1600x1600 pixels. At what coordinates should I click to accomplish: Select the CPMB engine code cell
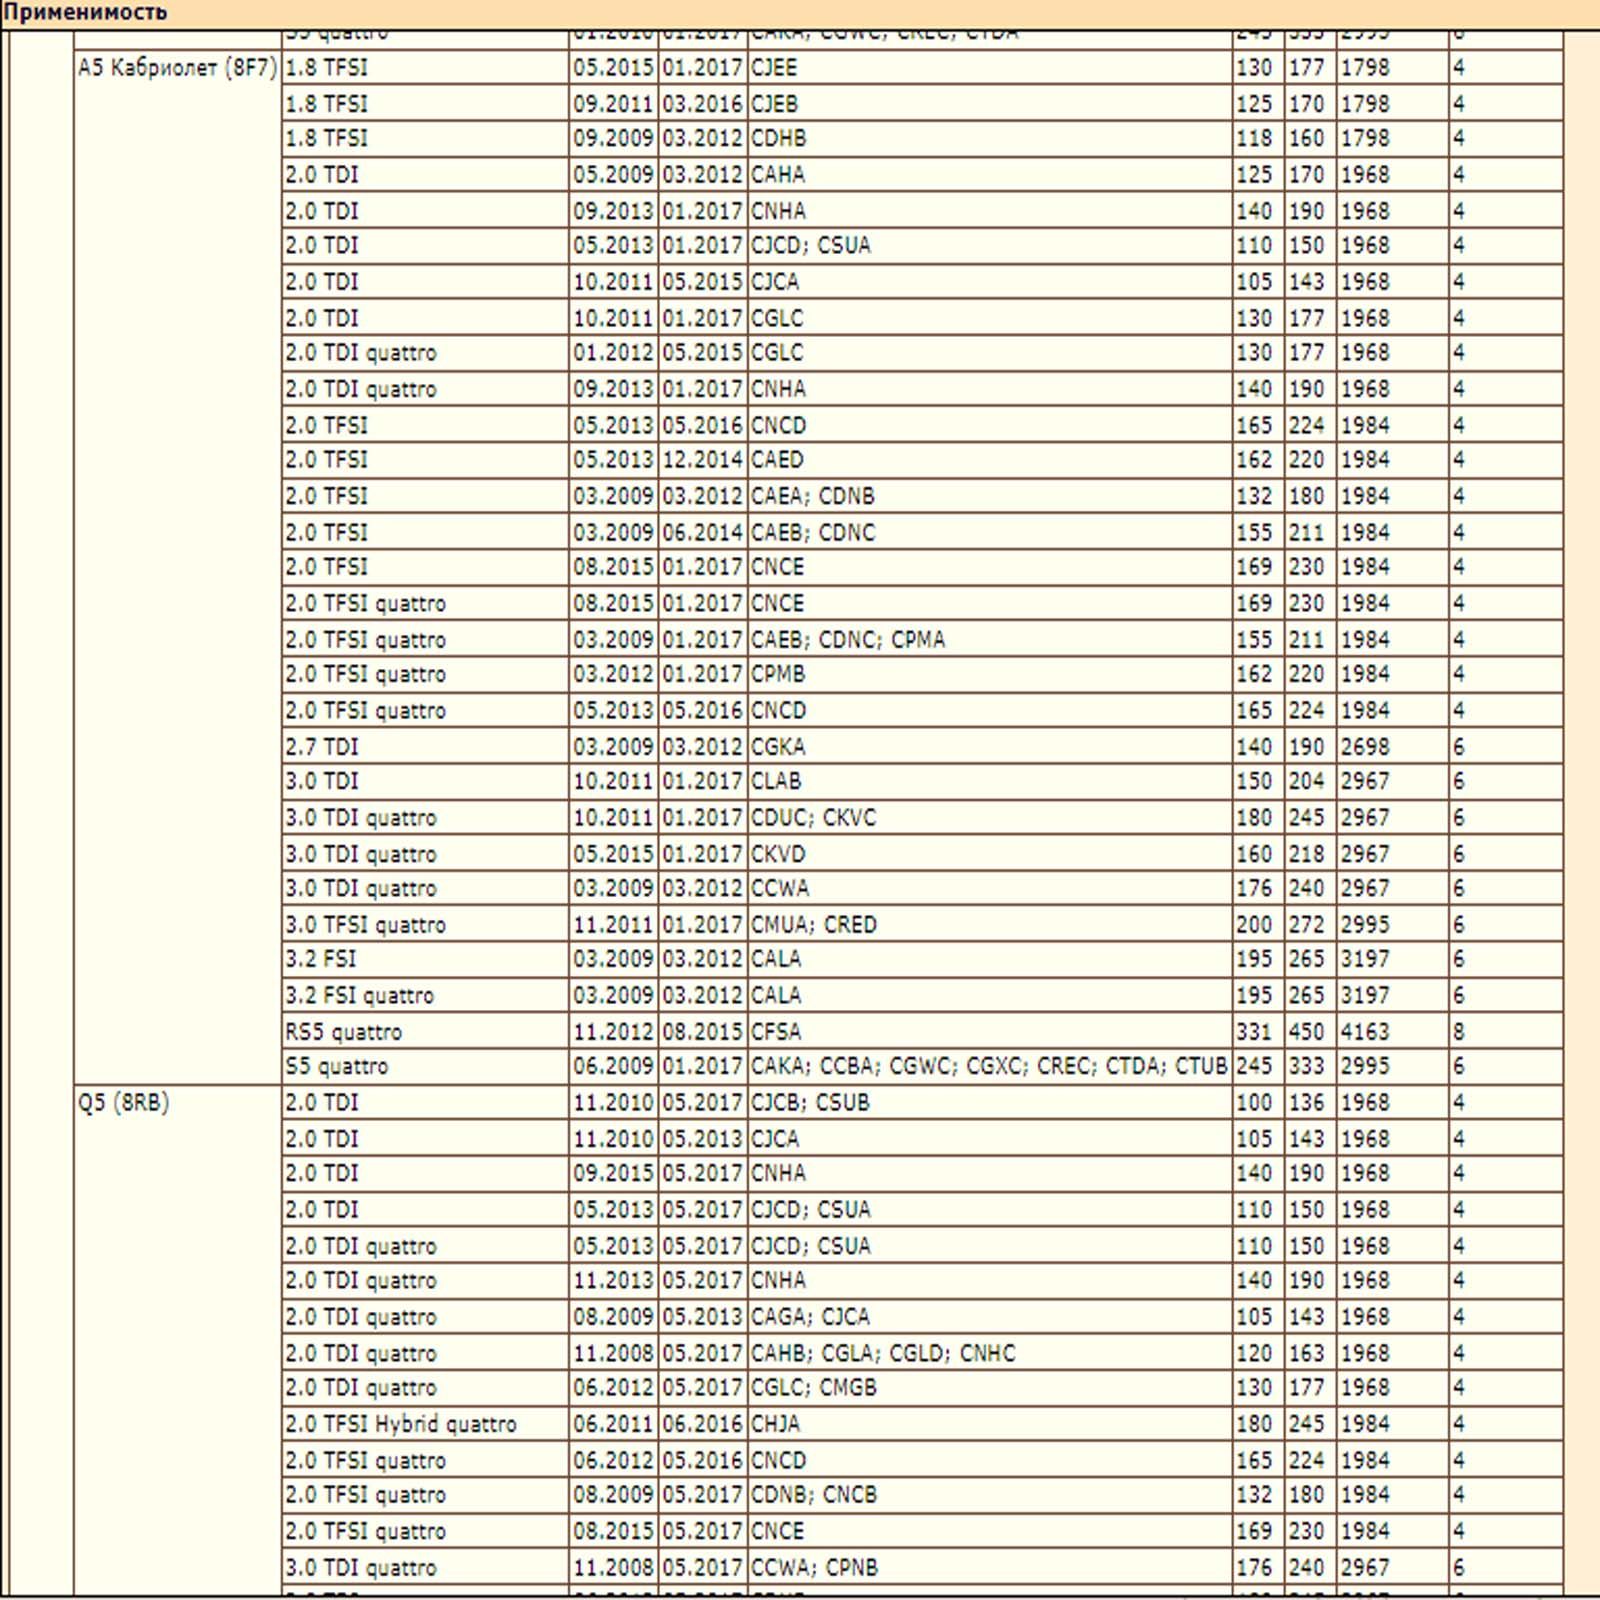pyautogui.click(x=778, y=675)
